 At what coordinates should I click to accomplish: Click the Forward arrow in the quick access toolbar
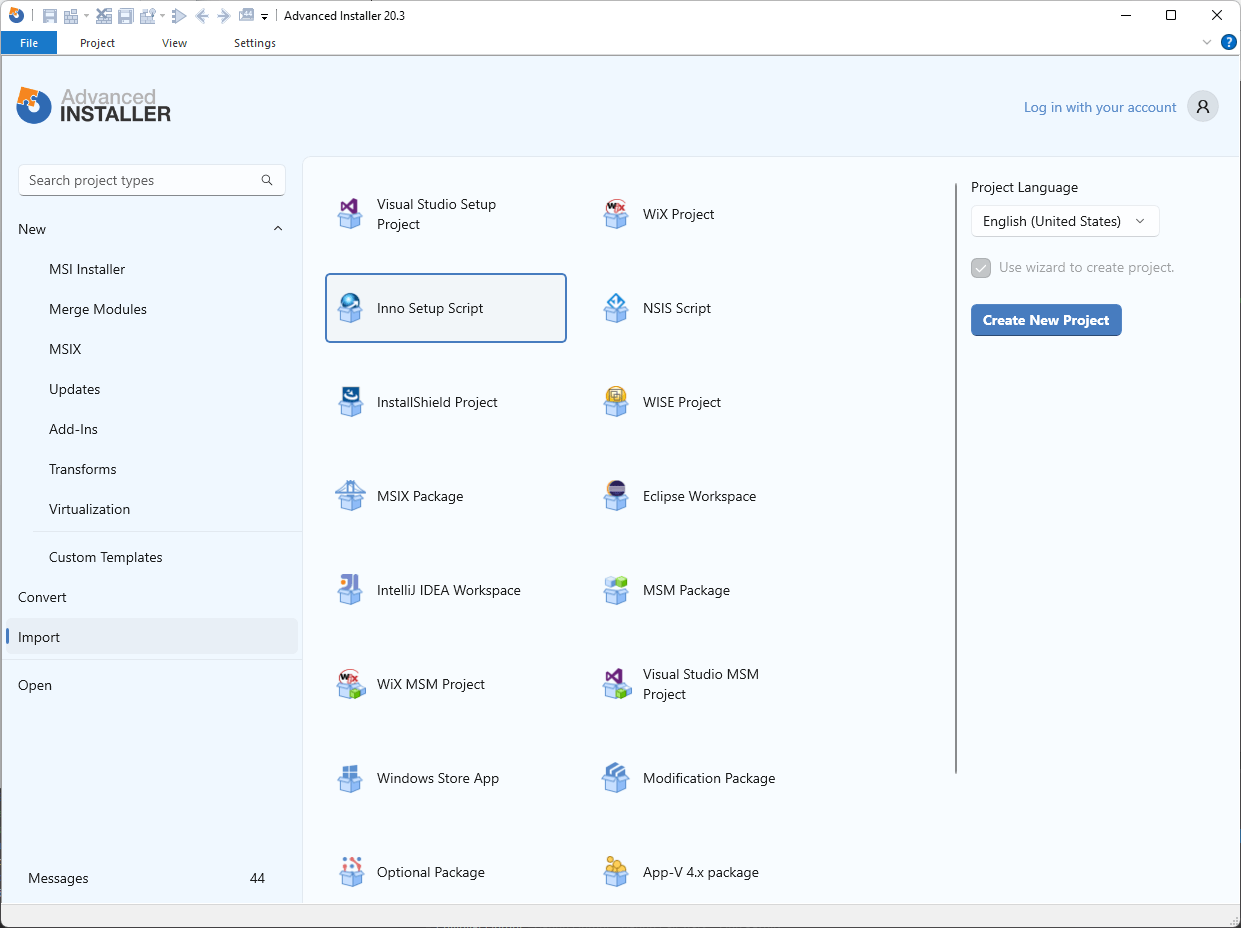224,16
